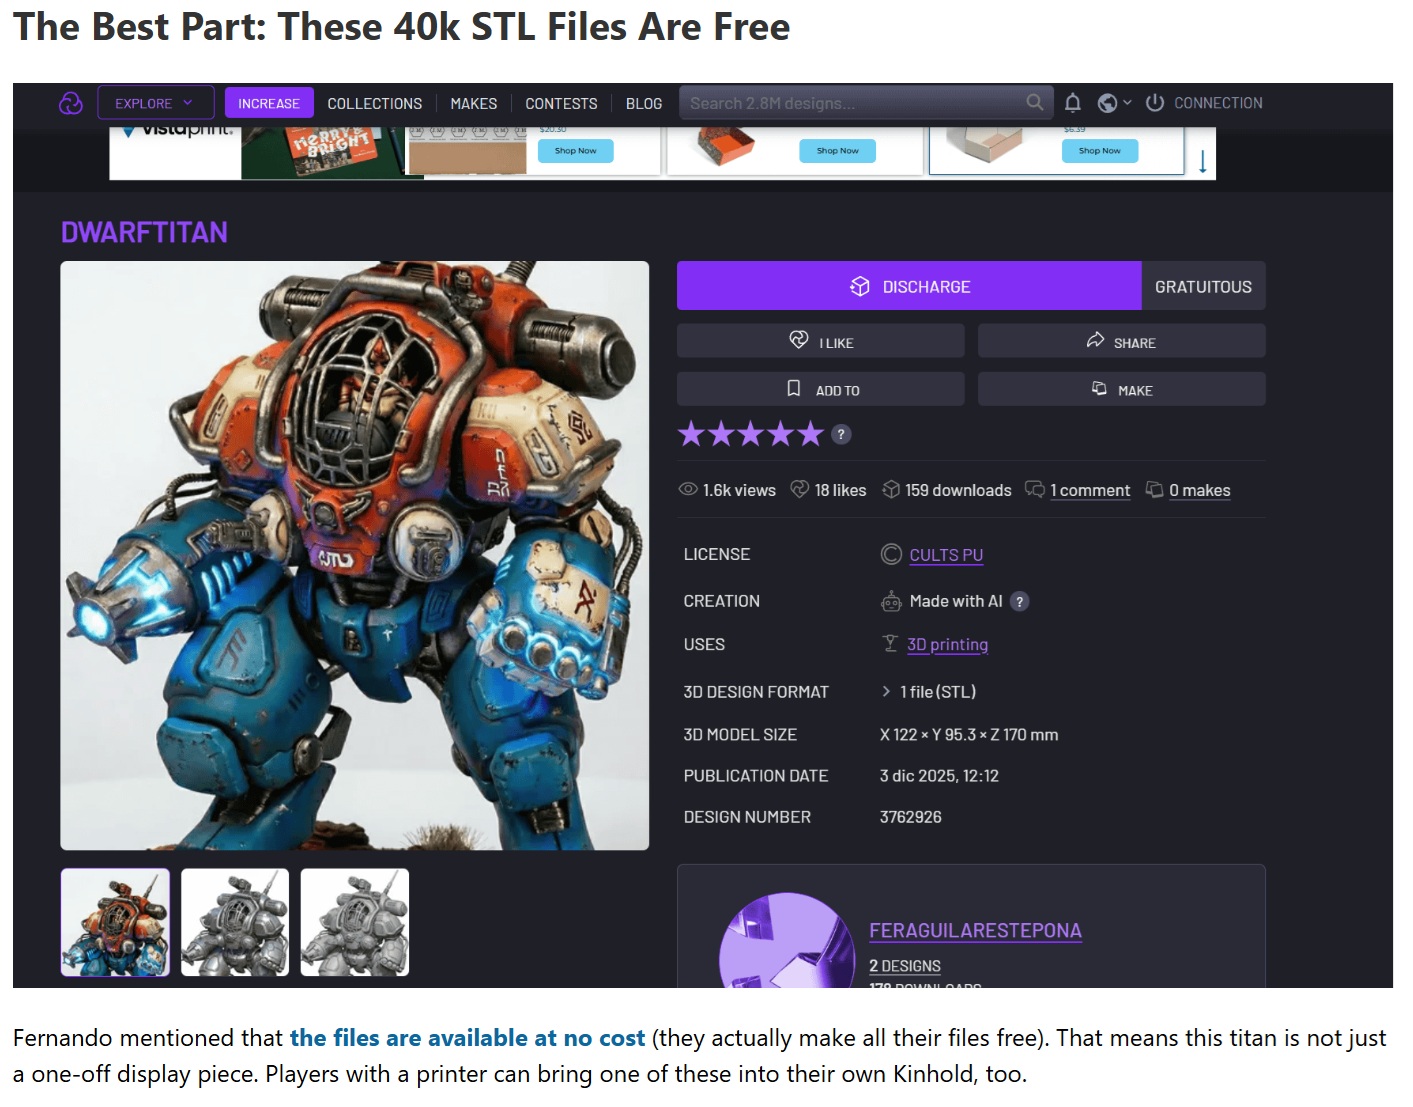
Task: Select the second gray model thumbnail
Action: click(x=235, y=922)
